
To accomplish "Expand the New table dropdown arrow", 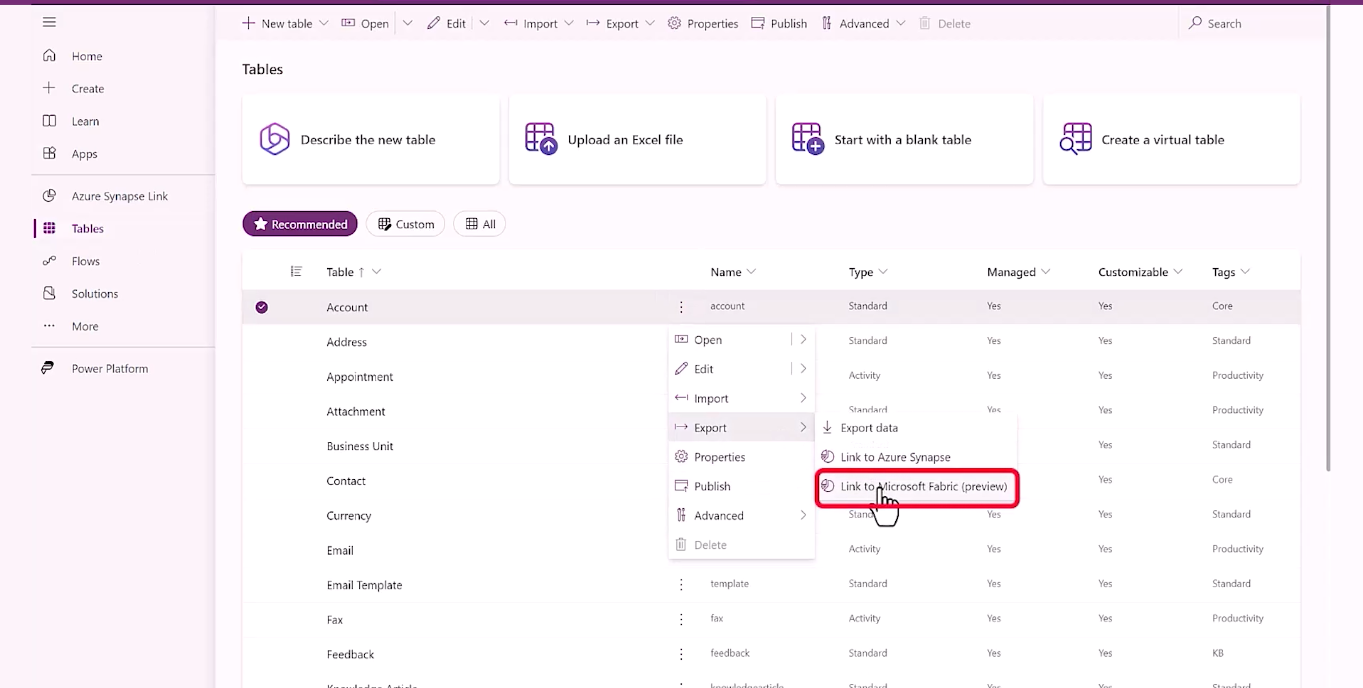I will pyautogui.click(x=324, y=23).
